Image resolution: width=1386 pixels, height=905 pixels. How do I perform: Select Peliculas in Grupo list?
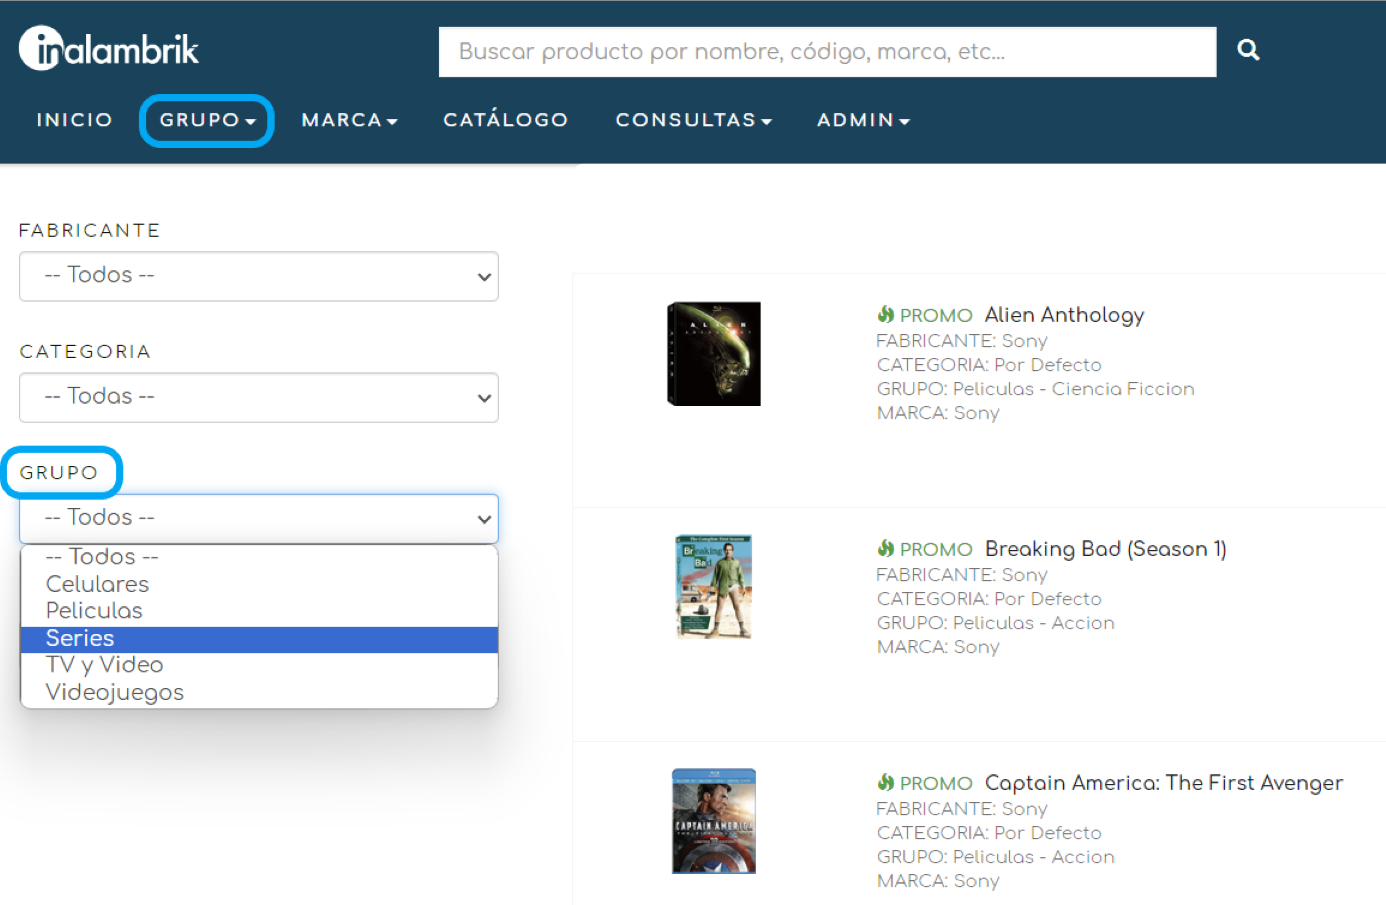click(259, 611)
